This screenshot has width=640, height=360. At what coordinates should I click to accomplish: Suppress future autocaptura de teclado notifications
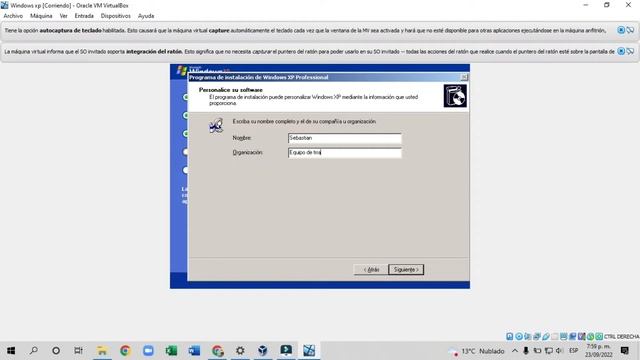[x=631, y=30]
